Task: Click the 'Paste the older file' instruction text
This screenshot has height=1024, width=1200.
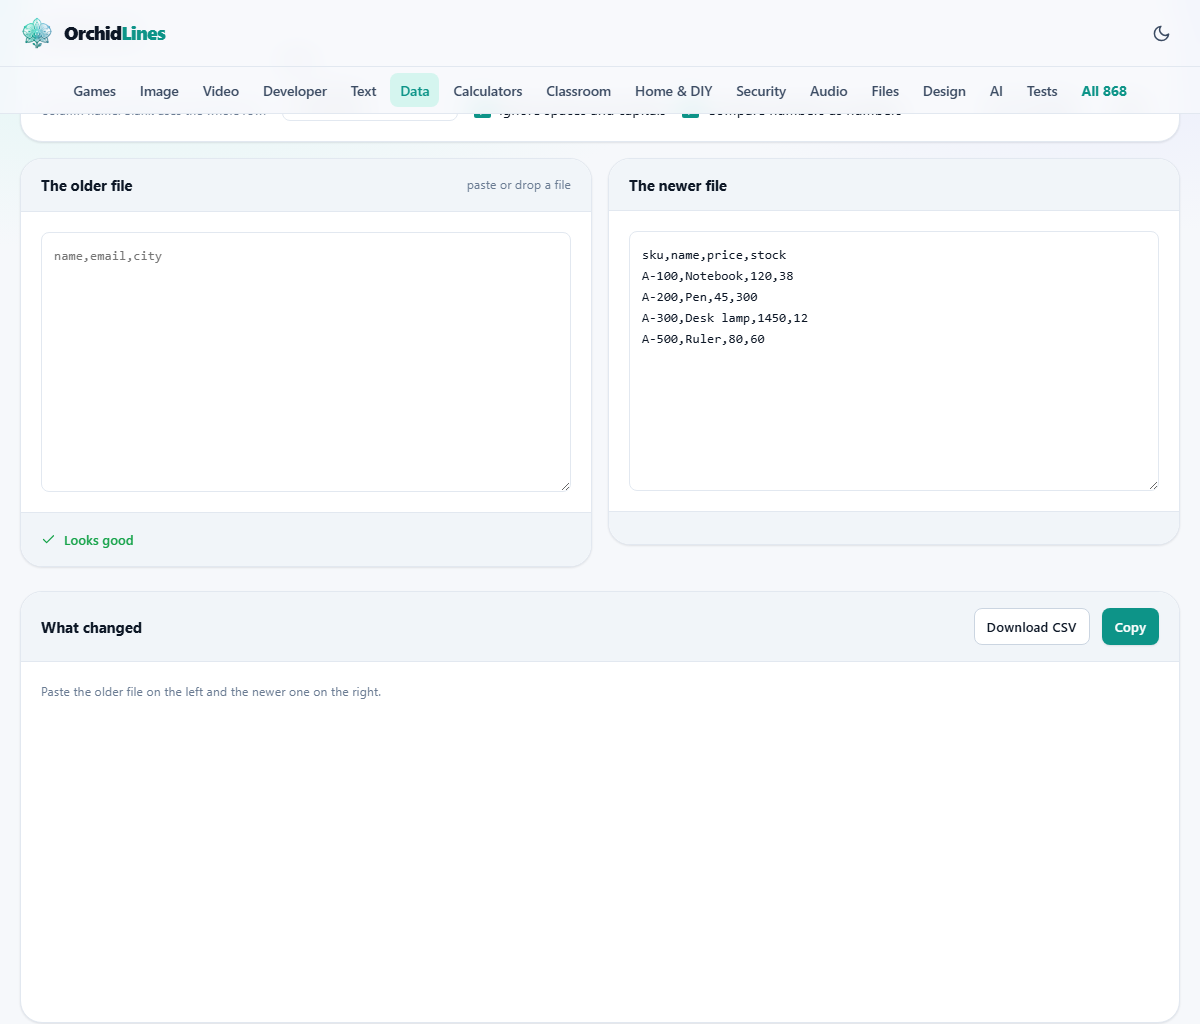Action: [x=211, y=692]
